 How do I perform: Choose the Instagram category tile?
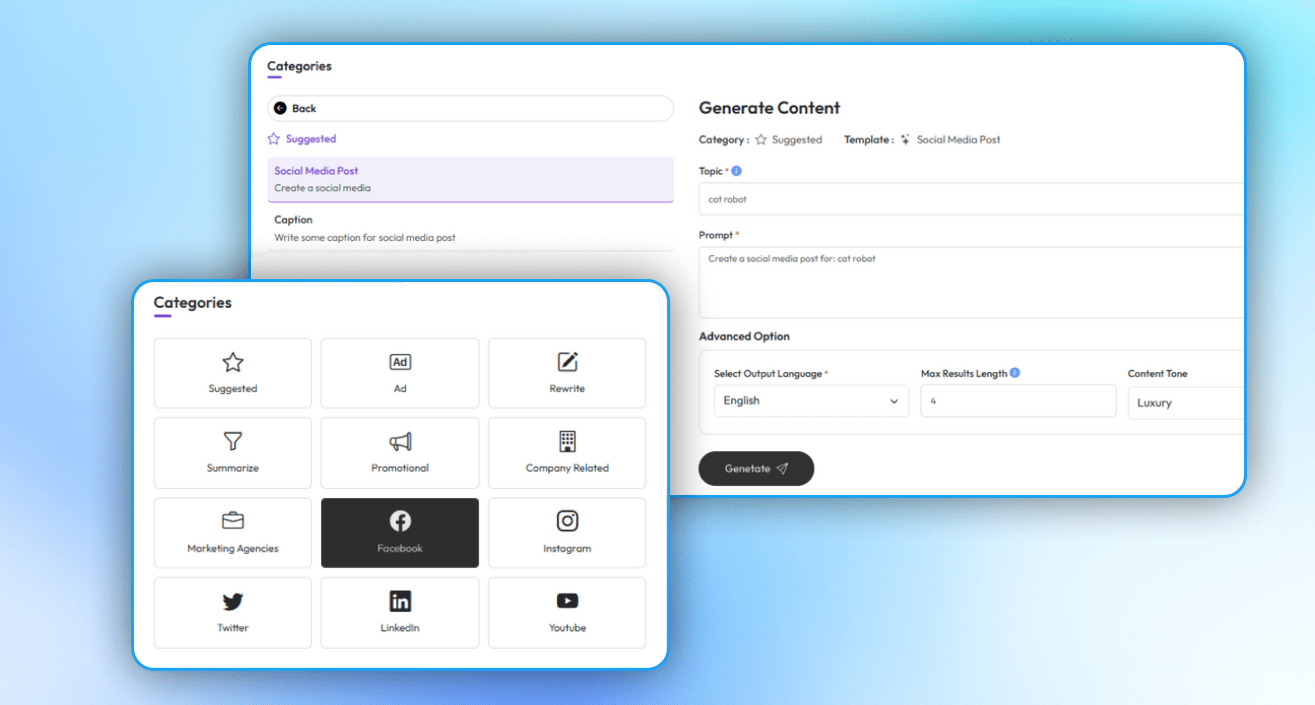567,533
